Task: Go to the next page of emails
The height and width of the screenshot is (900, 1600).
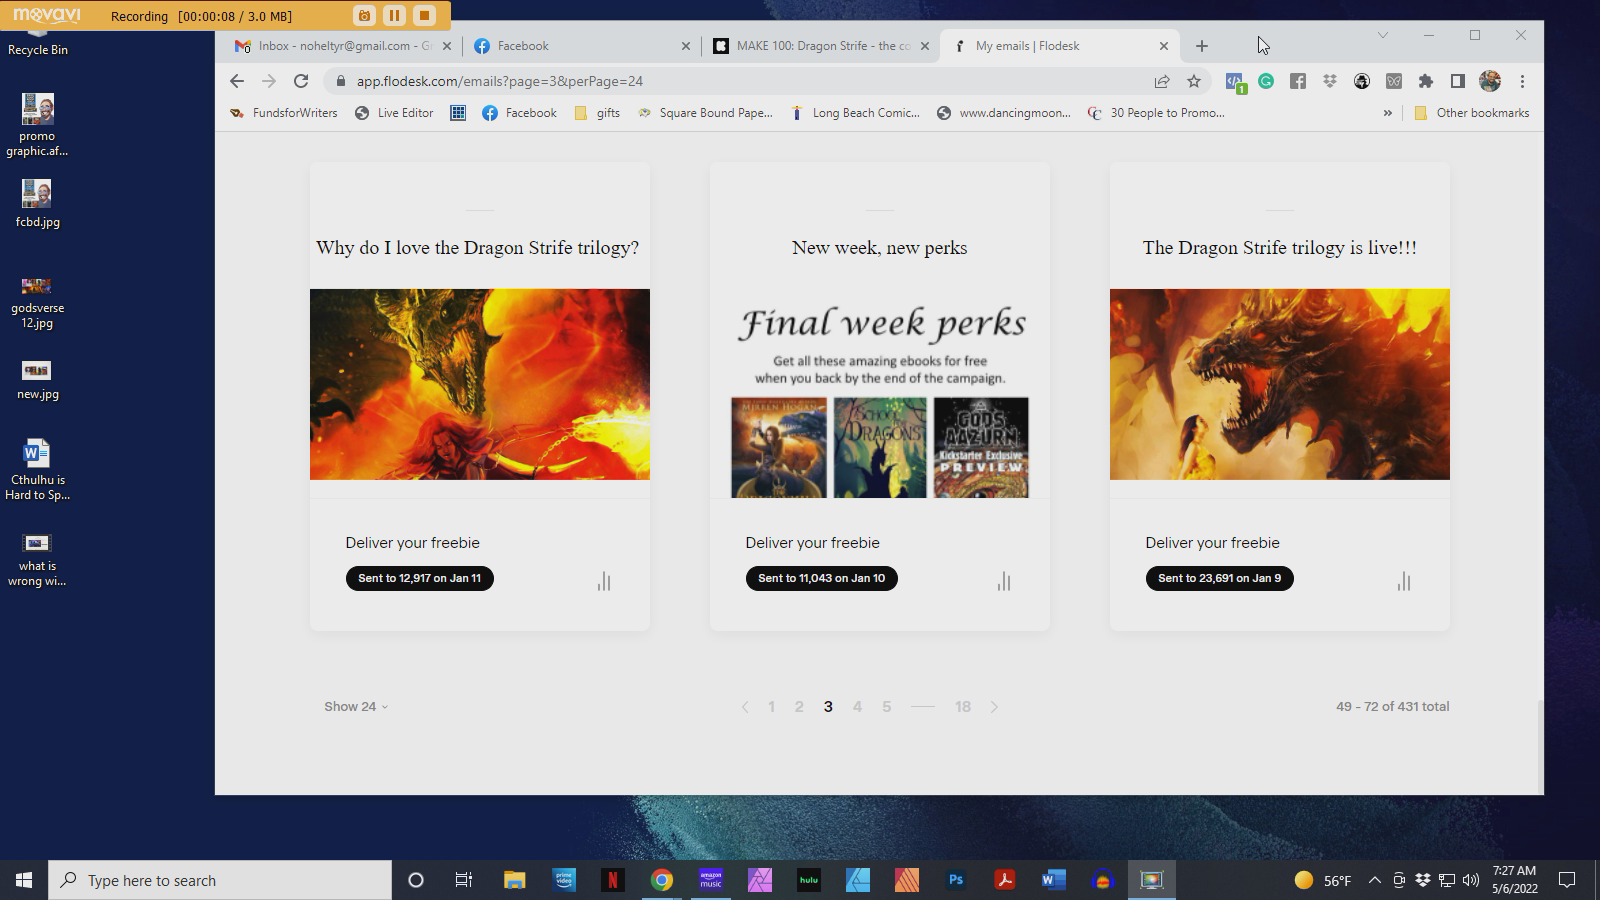Action: tap(994, 707)
